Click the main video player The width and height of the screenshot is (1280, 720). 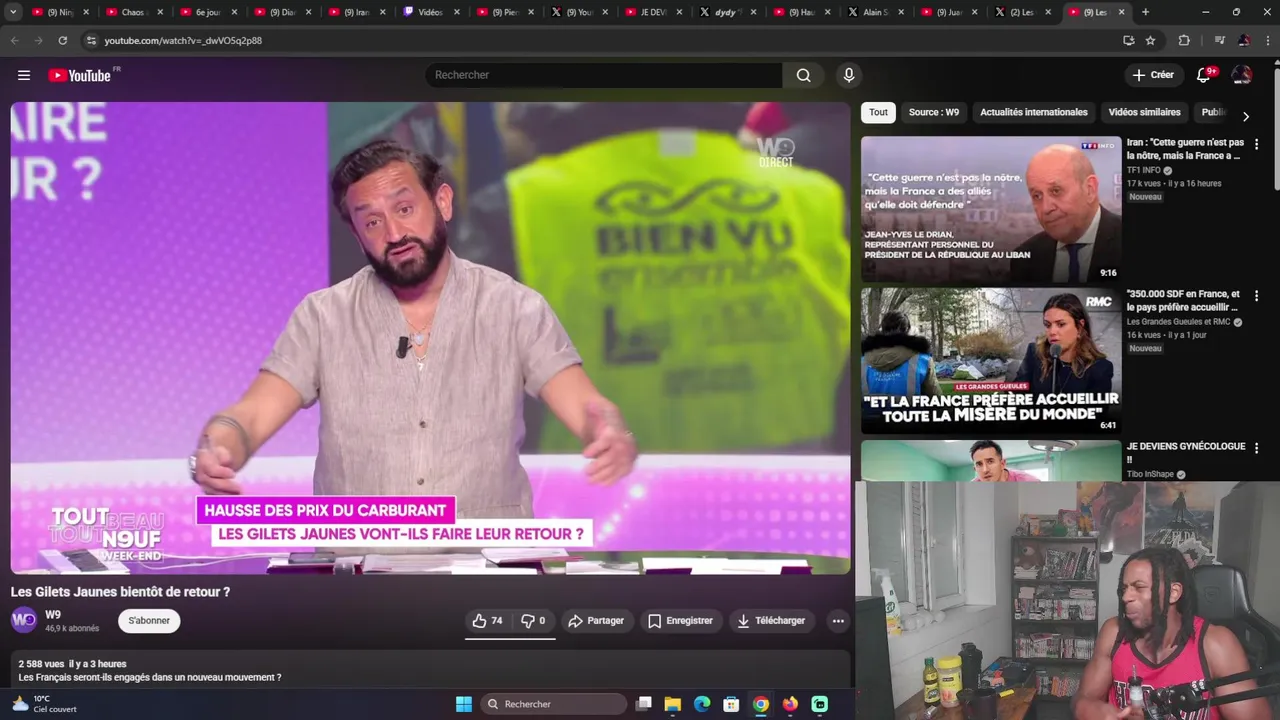click(430, 338)
